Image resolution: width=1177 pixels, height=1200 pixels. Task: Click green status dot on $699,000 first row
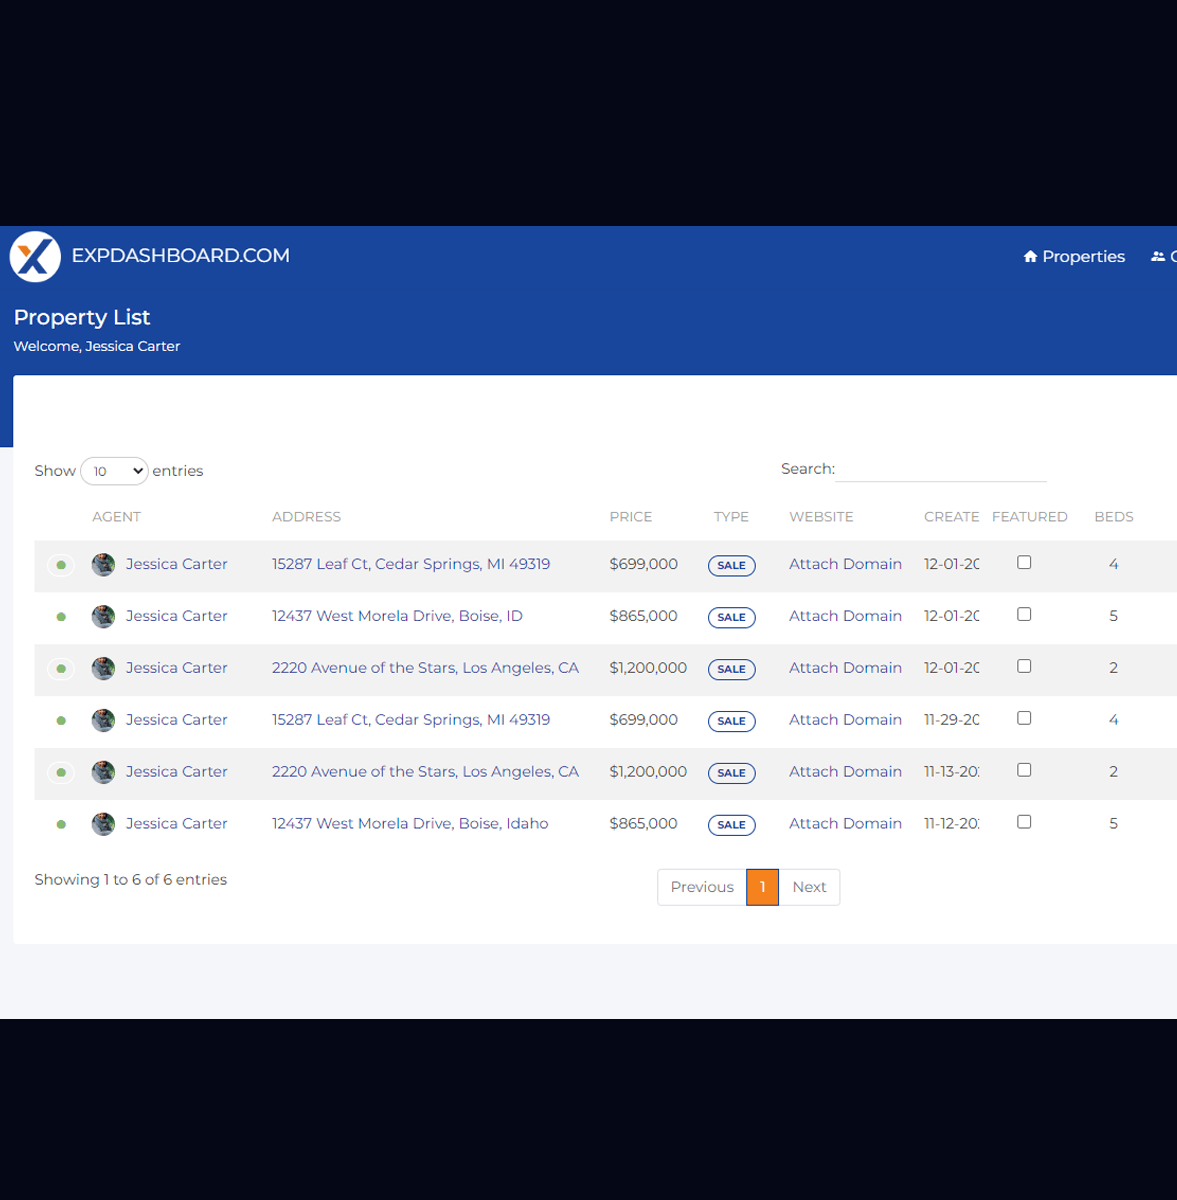61,565
